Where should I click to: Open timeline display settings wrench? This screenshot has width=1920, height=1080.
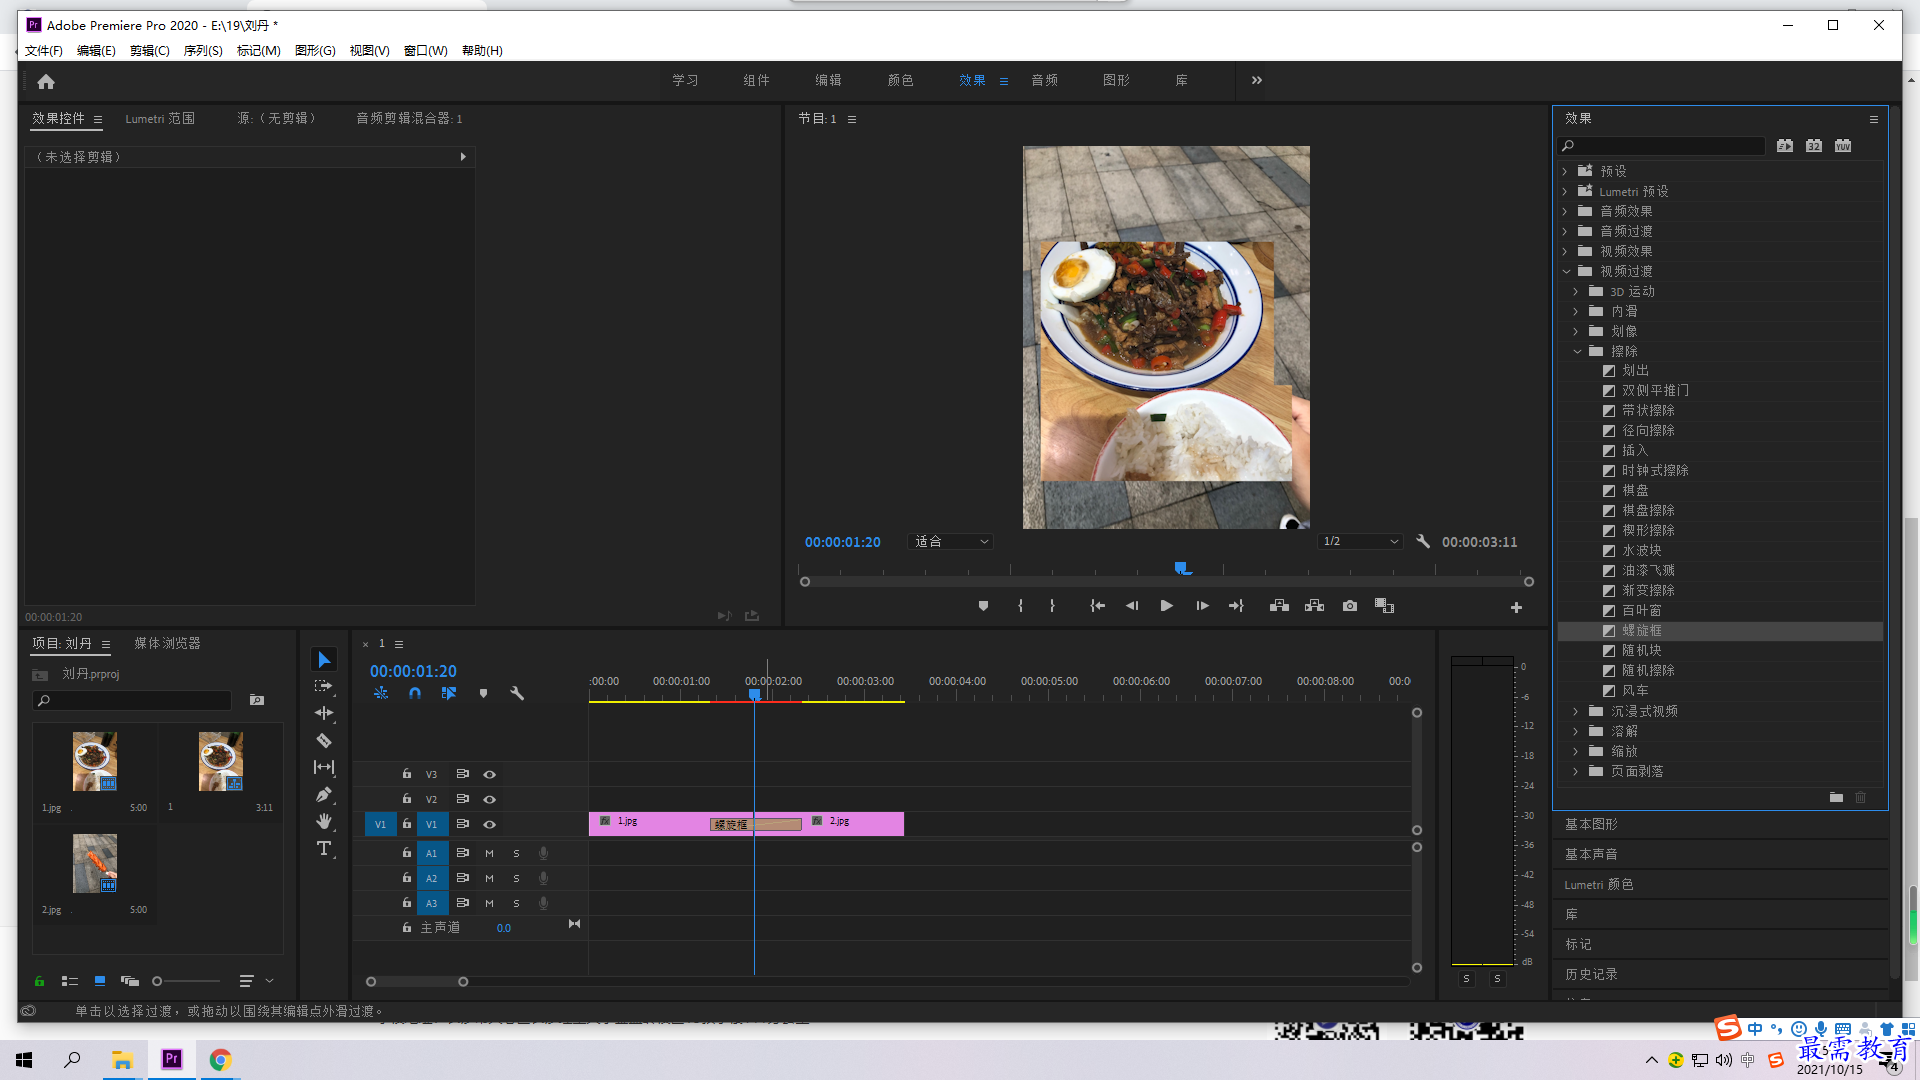pos(517,693)
